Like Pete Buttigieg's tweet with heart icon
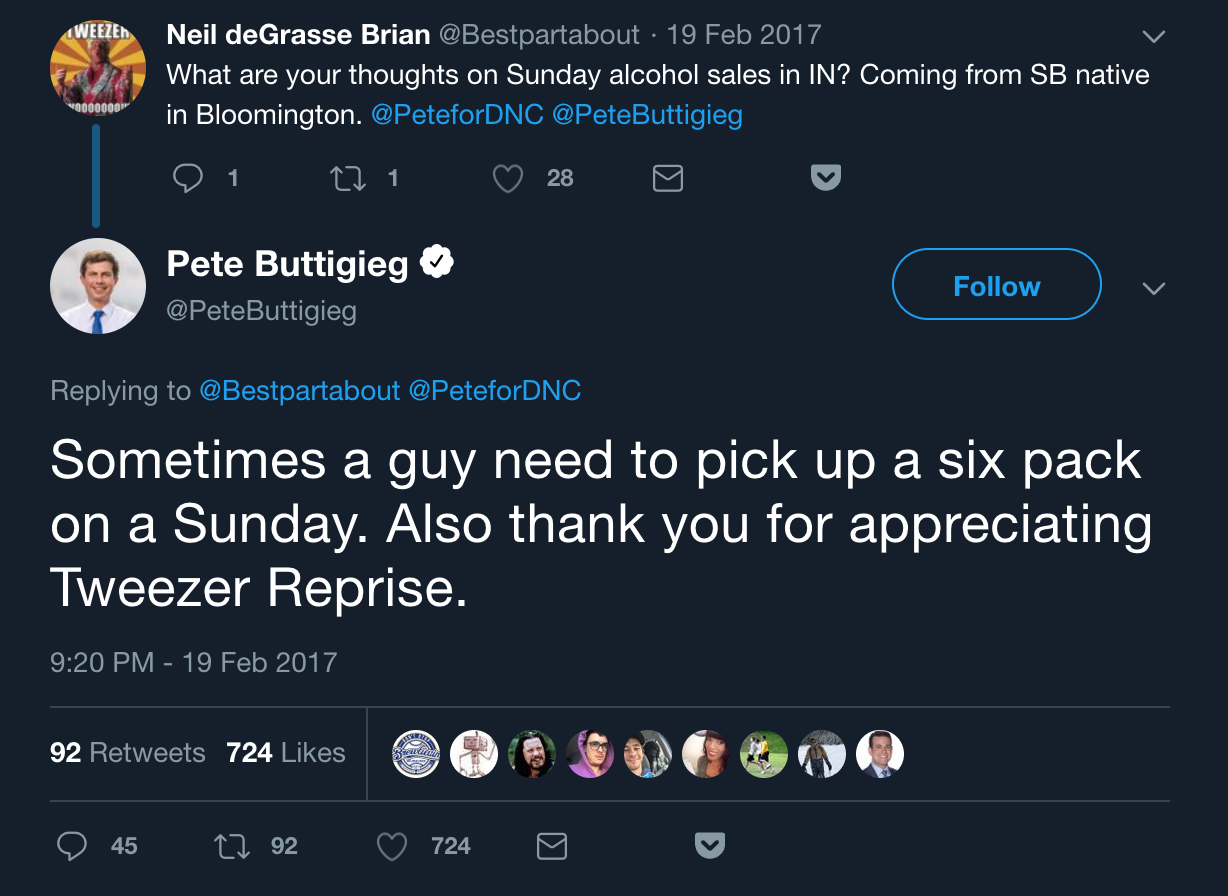 point(392,847)
